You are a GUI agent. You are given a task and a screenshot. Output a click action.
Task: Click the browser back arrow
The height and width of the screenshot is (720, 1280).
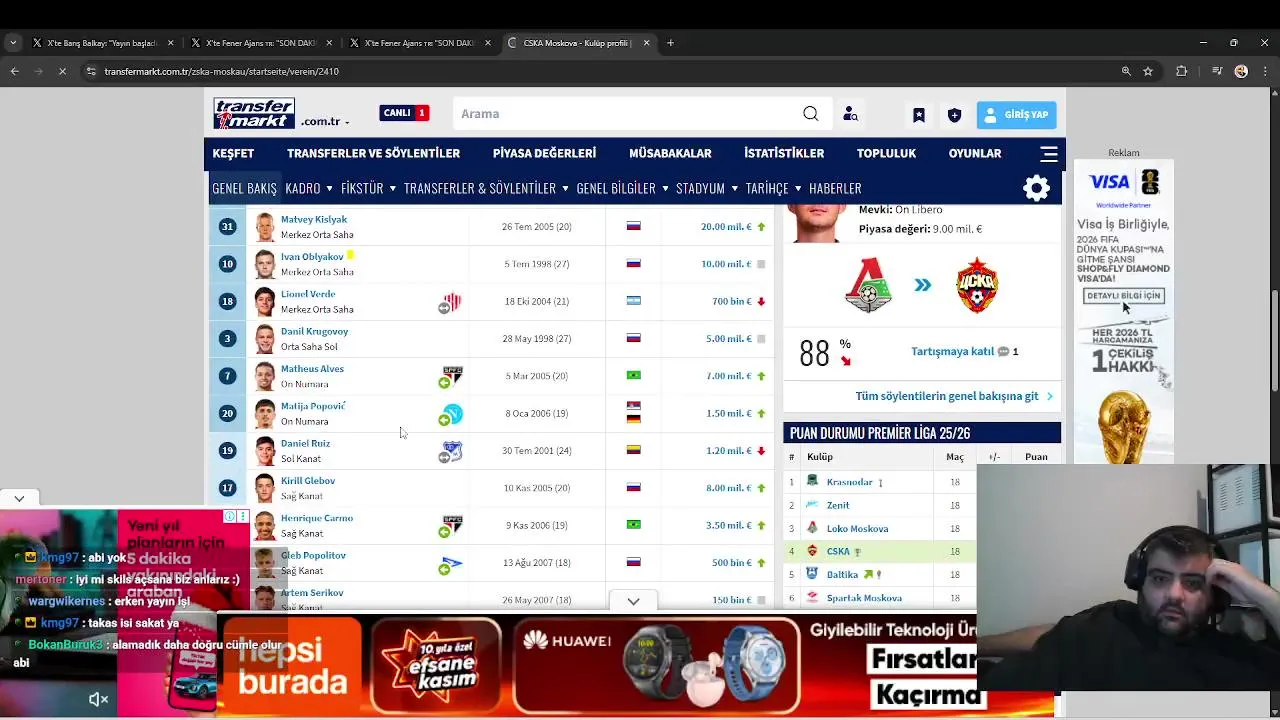pos(14,71)
